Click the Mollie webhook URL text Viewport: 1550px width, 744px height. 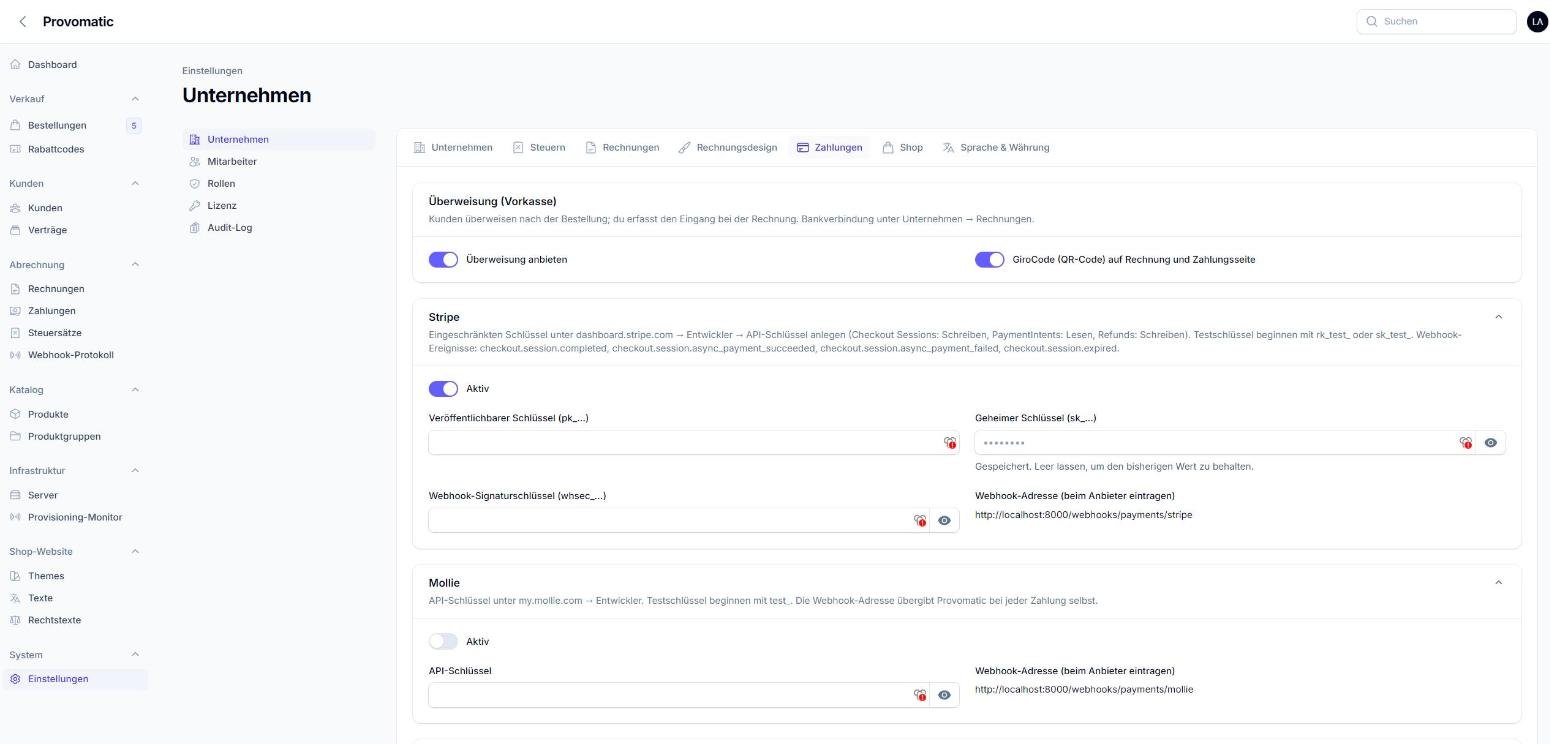click(x=1084, y=689)
